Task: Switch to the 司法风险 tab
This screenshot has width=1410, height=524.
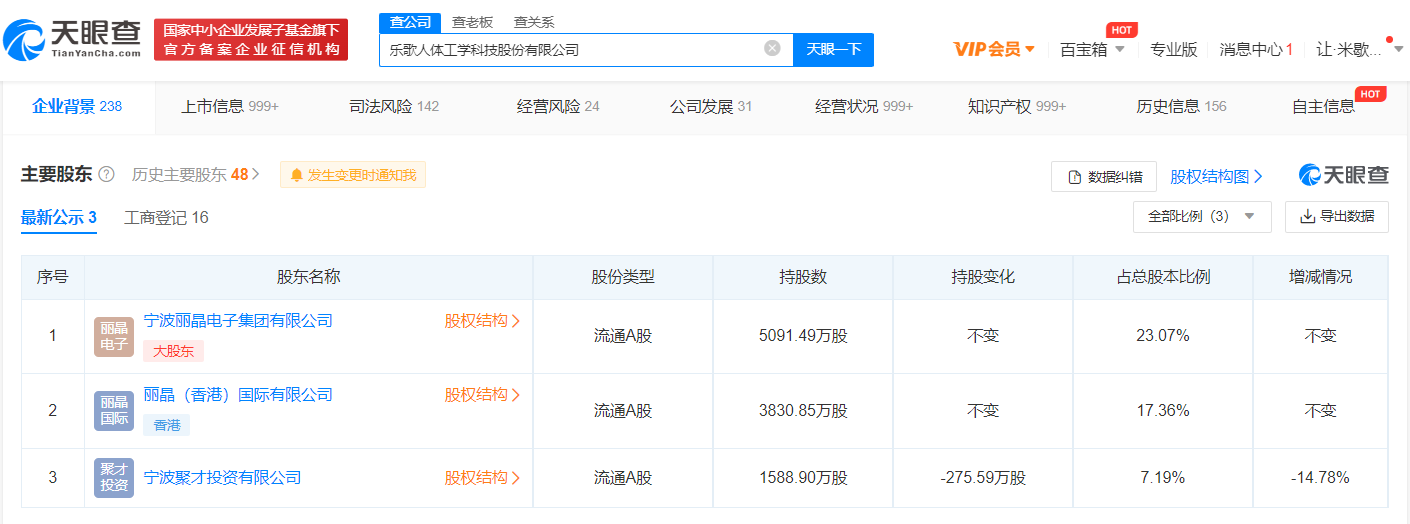Action: 394,107
